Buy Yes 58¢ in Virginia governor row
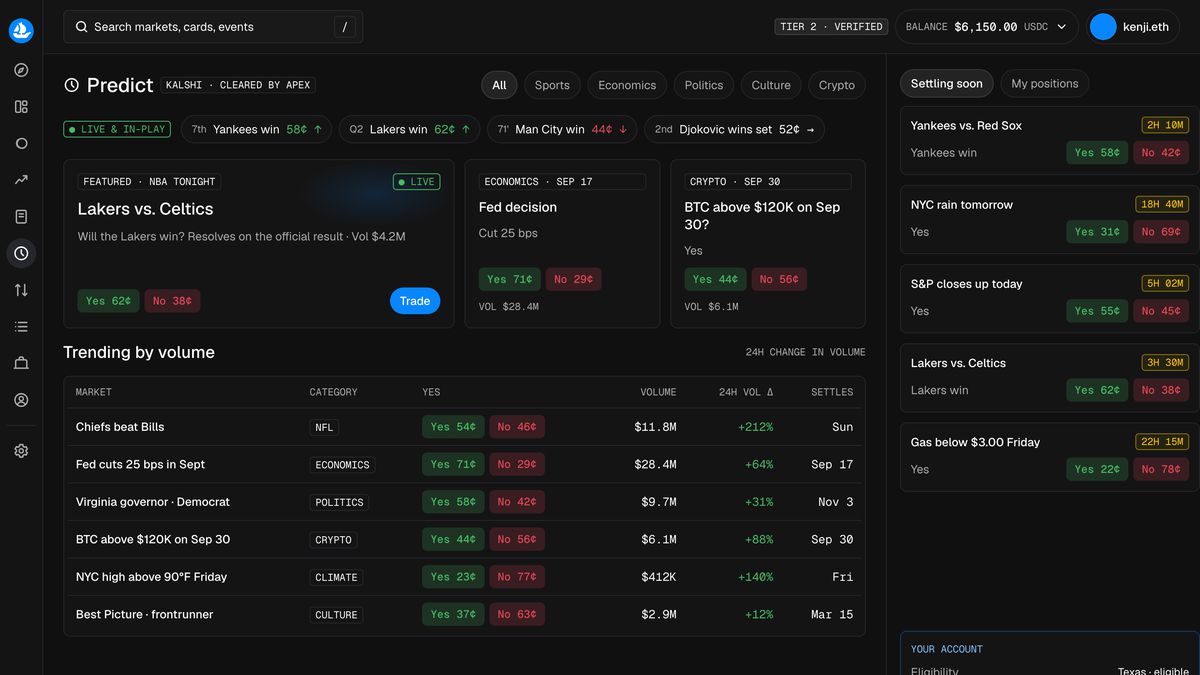Screen dimensions: 1200x675 coord(453,502)
